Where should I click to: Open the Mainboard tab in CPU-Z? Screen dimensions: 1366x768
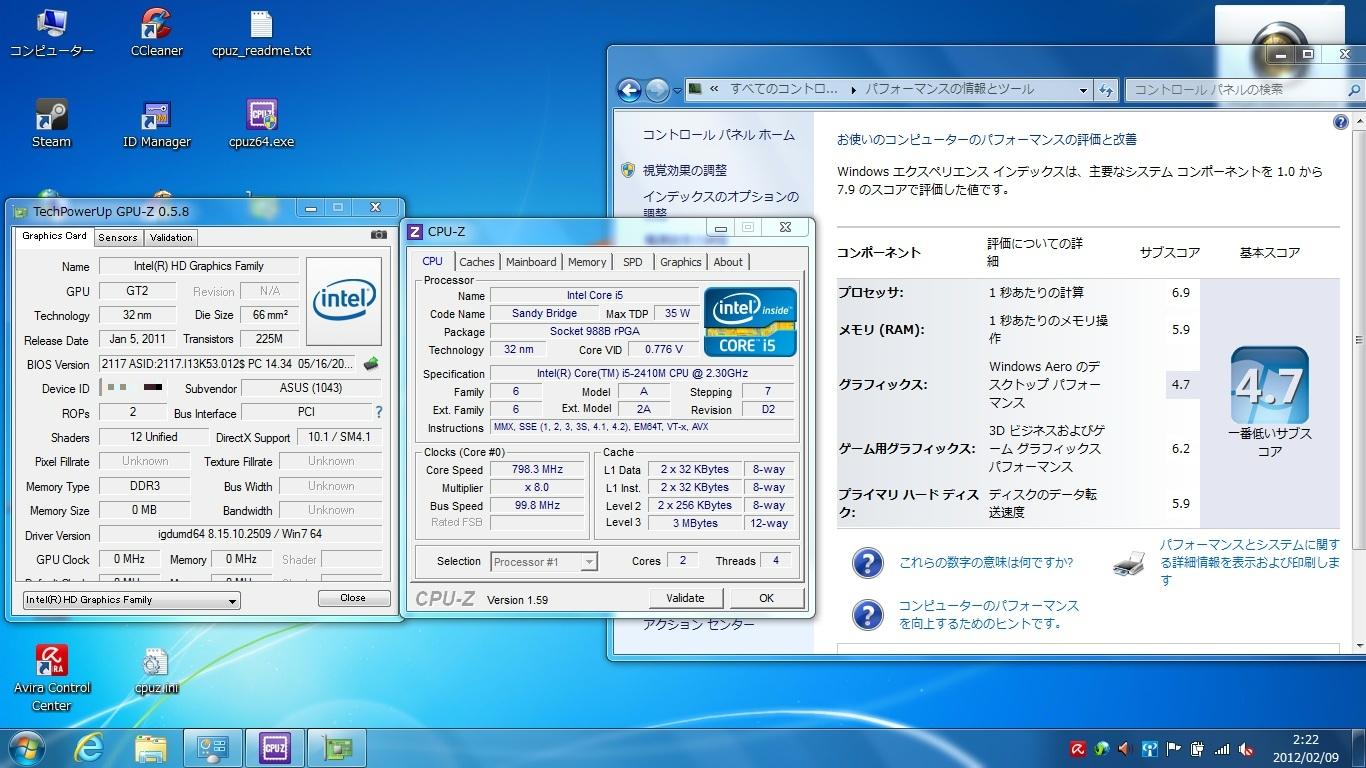point(531,262)
